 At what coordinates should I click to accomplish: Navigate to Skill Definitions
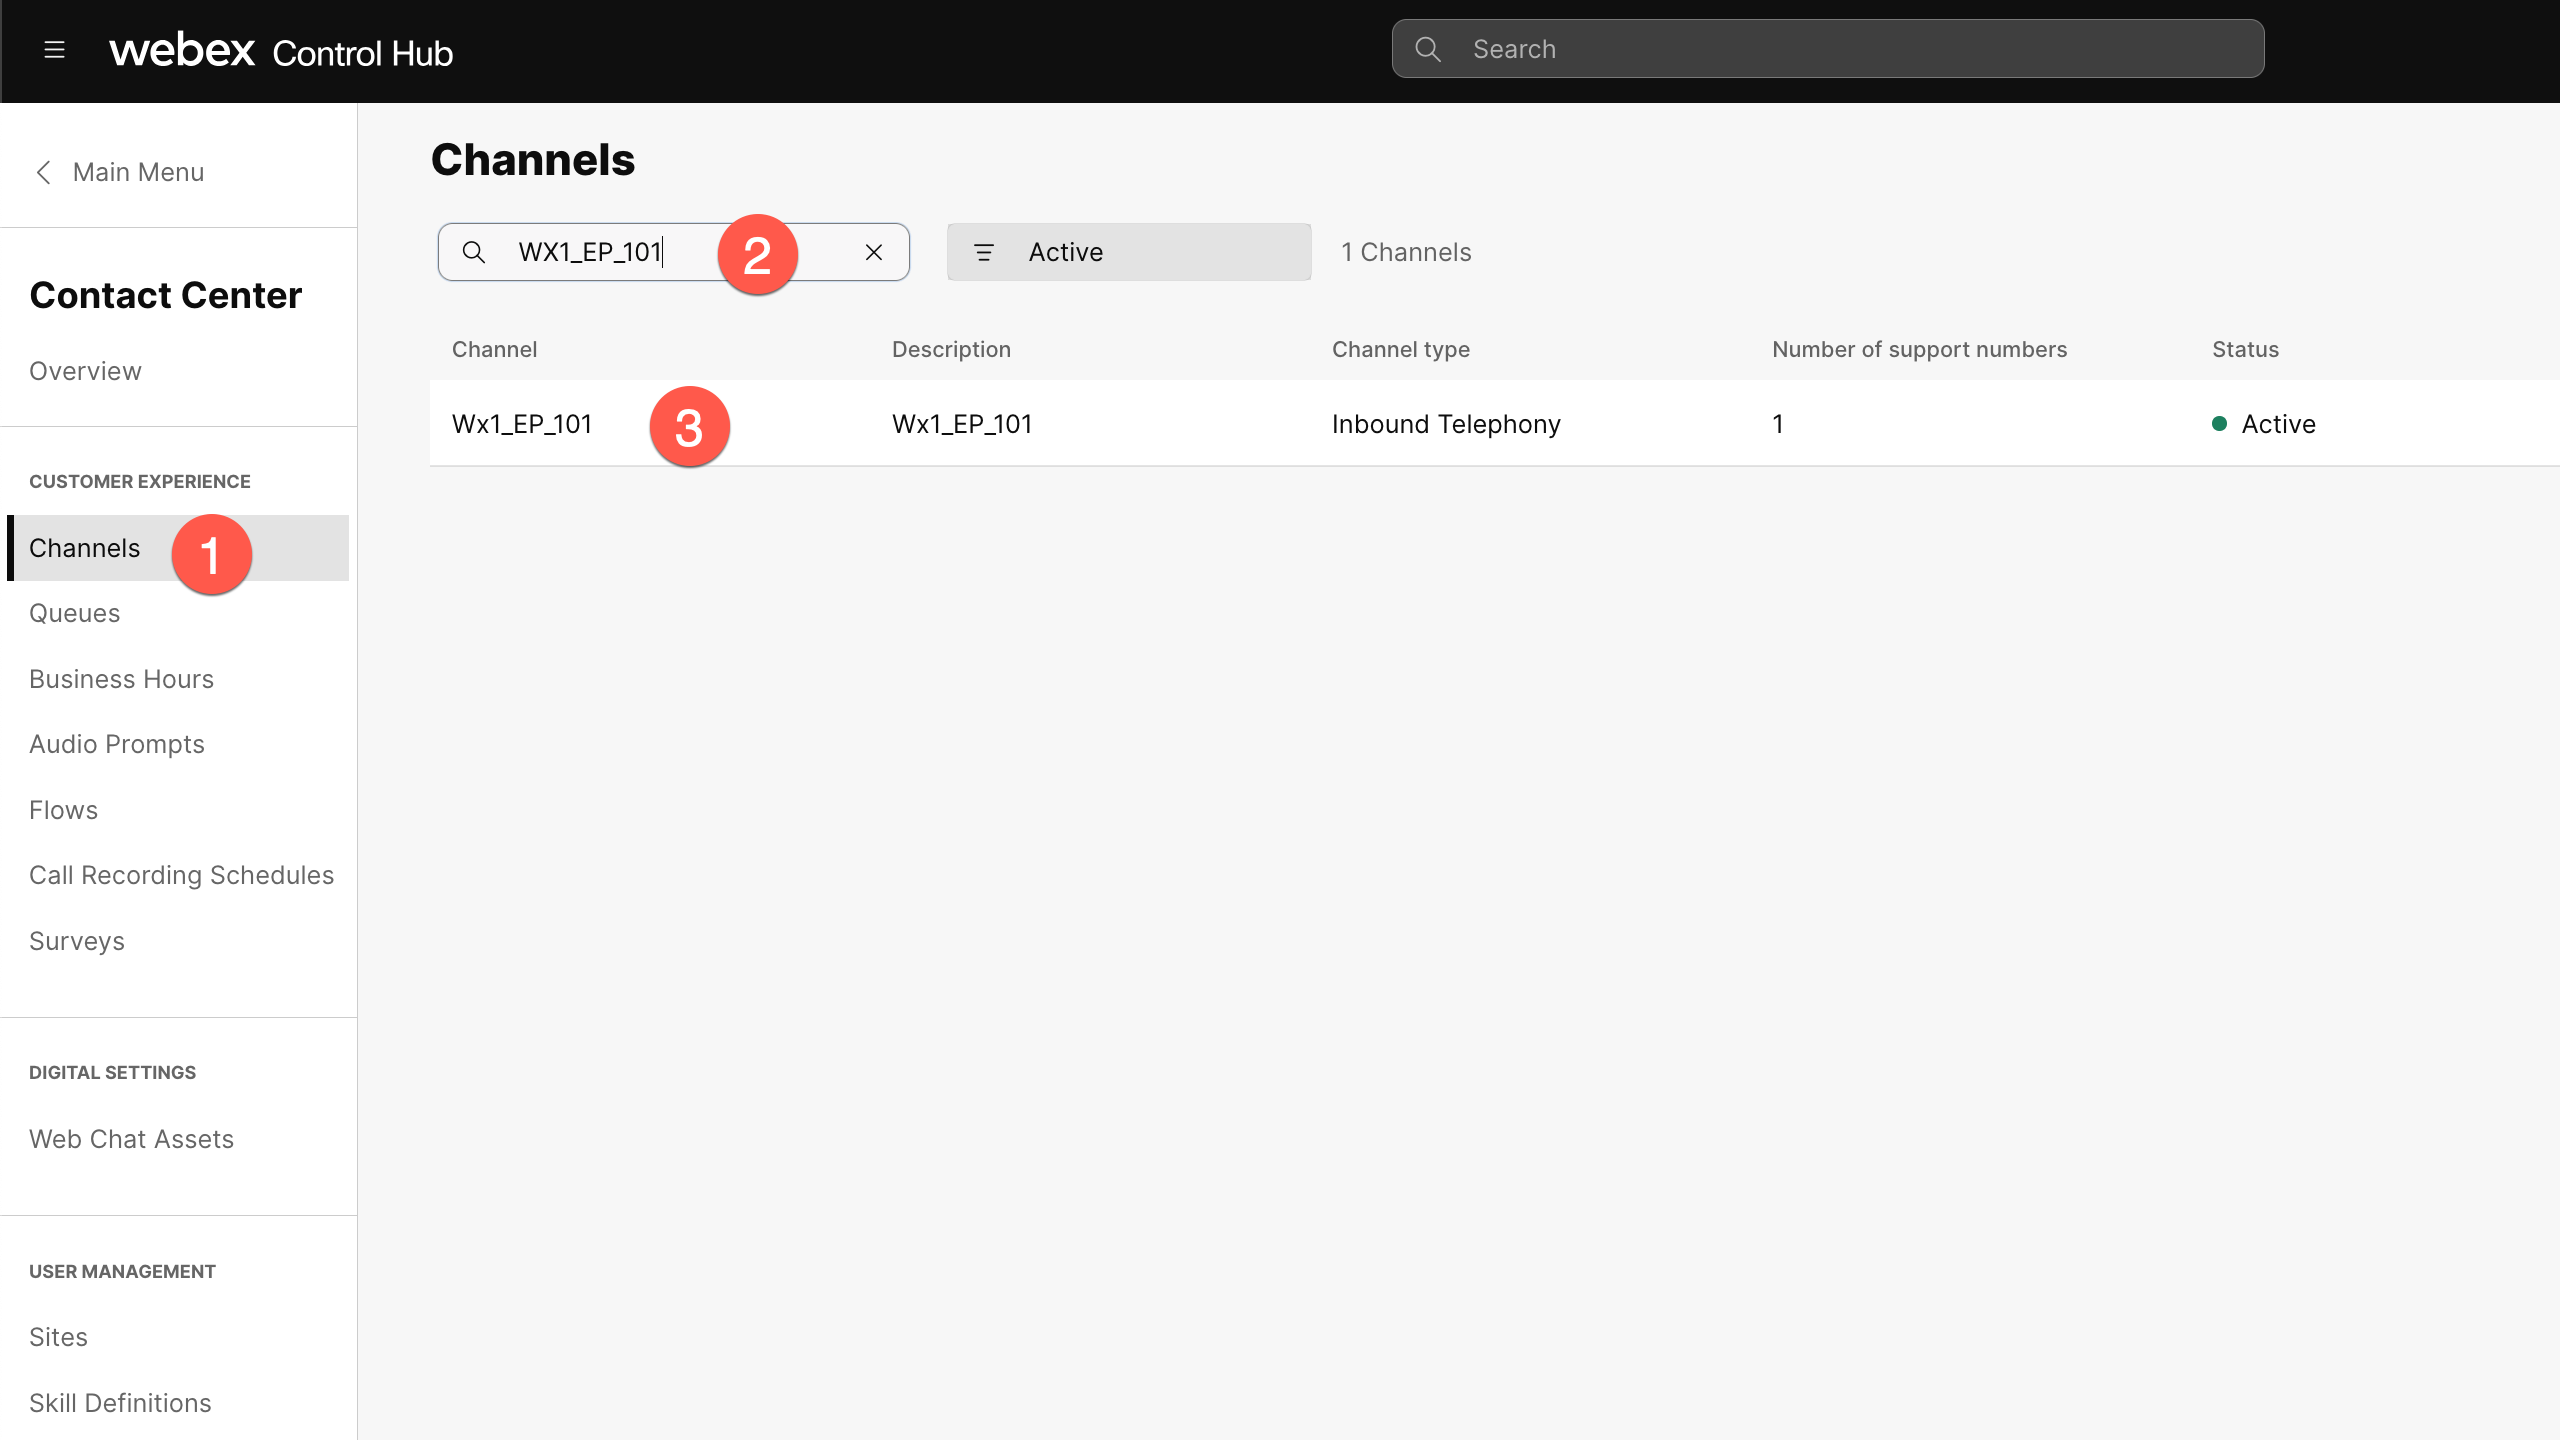tap(120, 1402)
